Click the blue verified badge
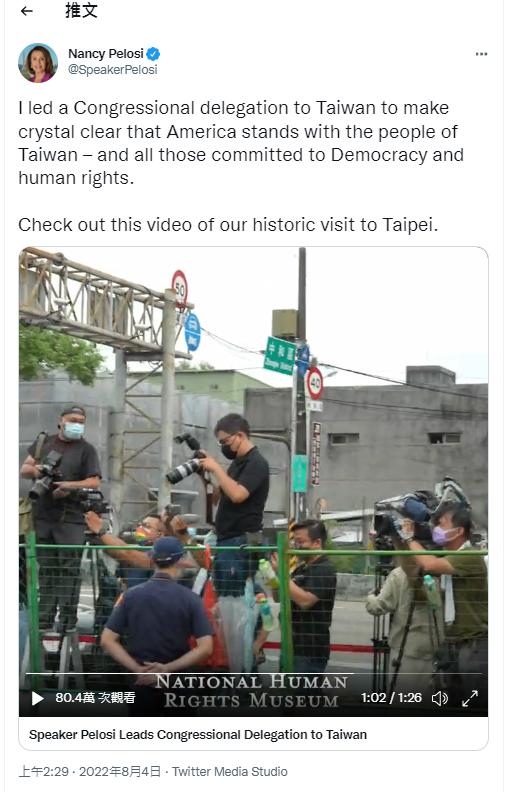Viewport: 518px width, 792px height. point(153,54)
